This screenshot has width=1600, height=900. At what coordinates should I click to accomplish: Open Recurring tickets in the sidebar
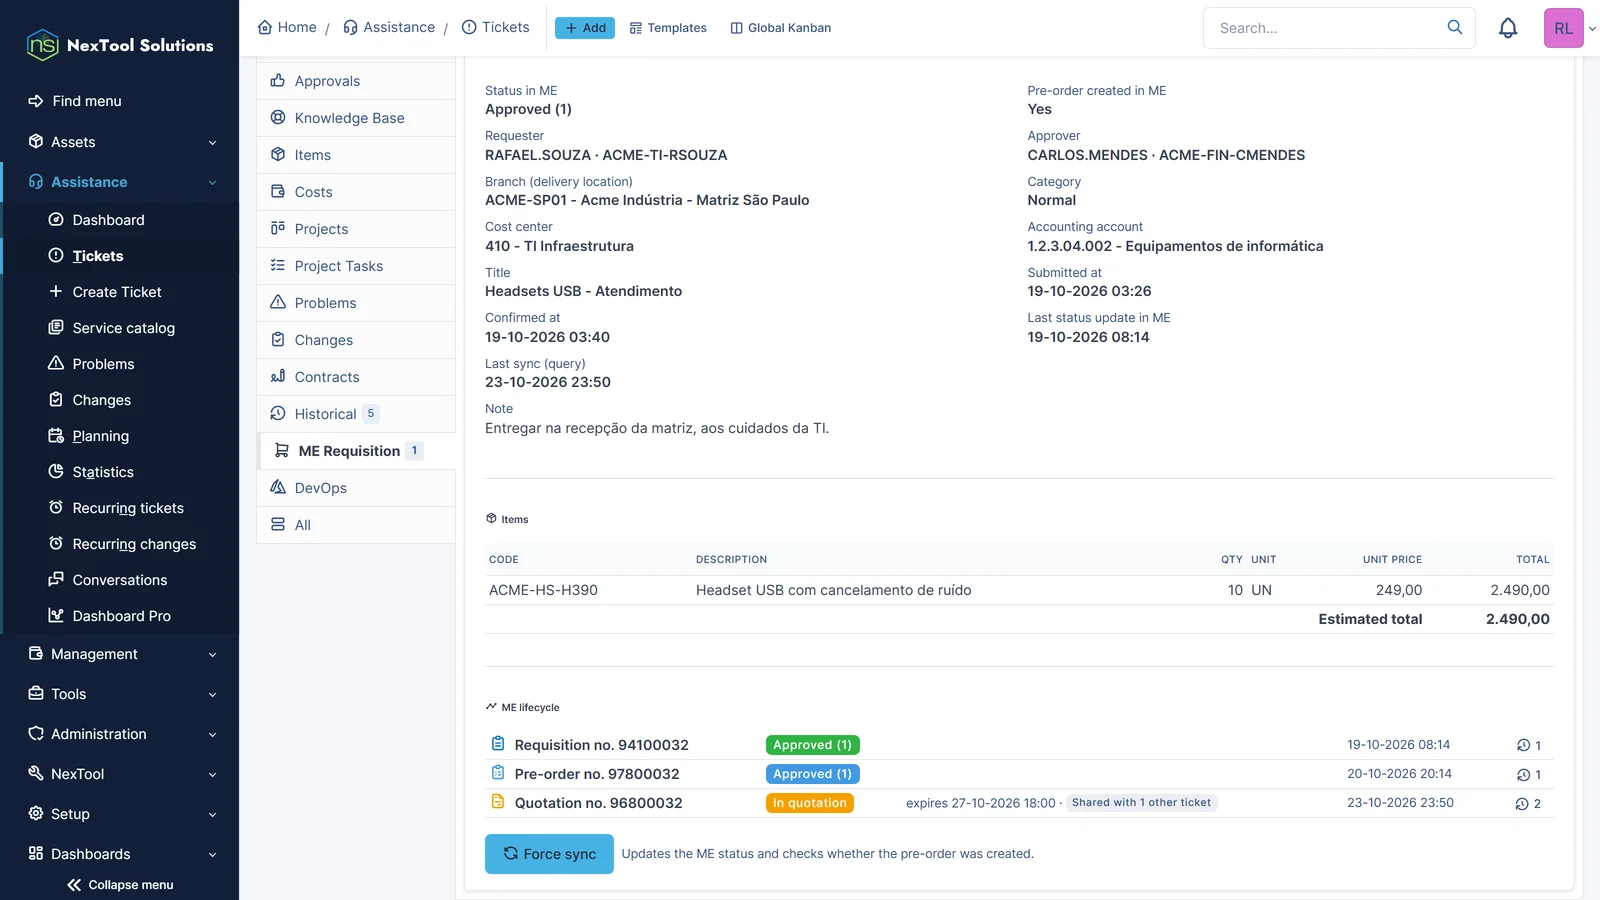(120, 508)
